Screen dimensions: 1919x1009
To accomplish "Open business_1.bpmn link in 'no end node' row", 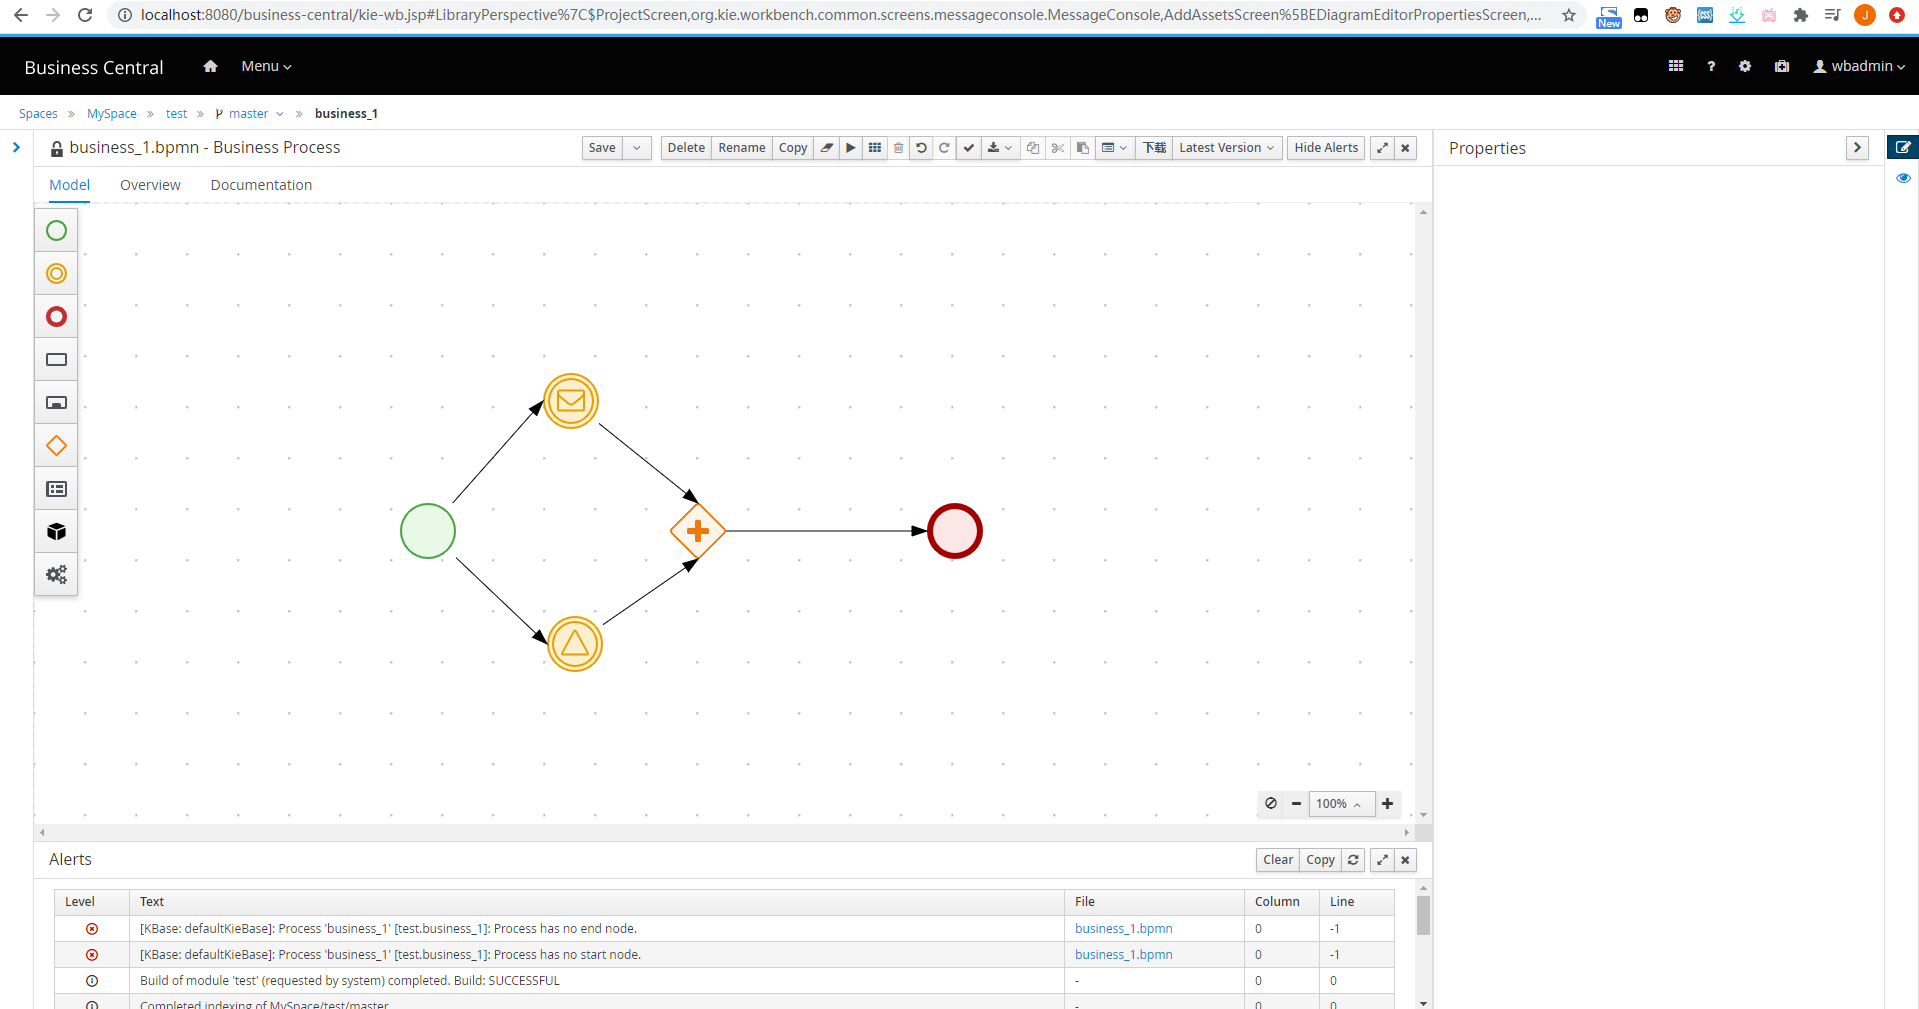I will coord(1123,929).
